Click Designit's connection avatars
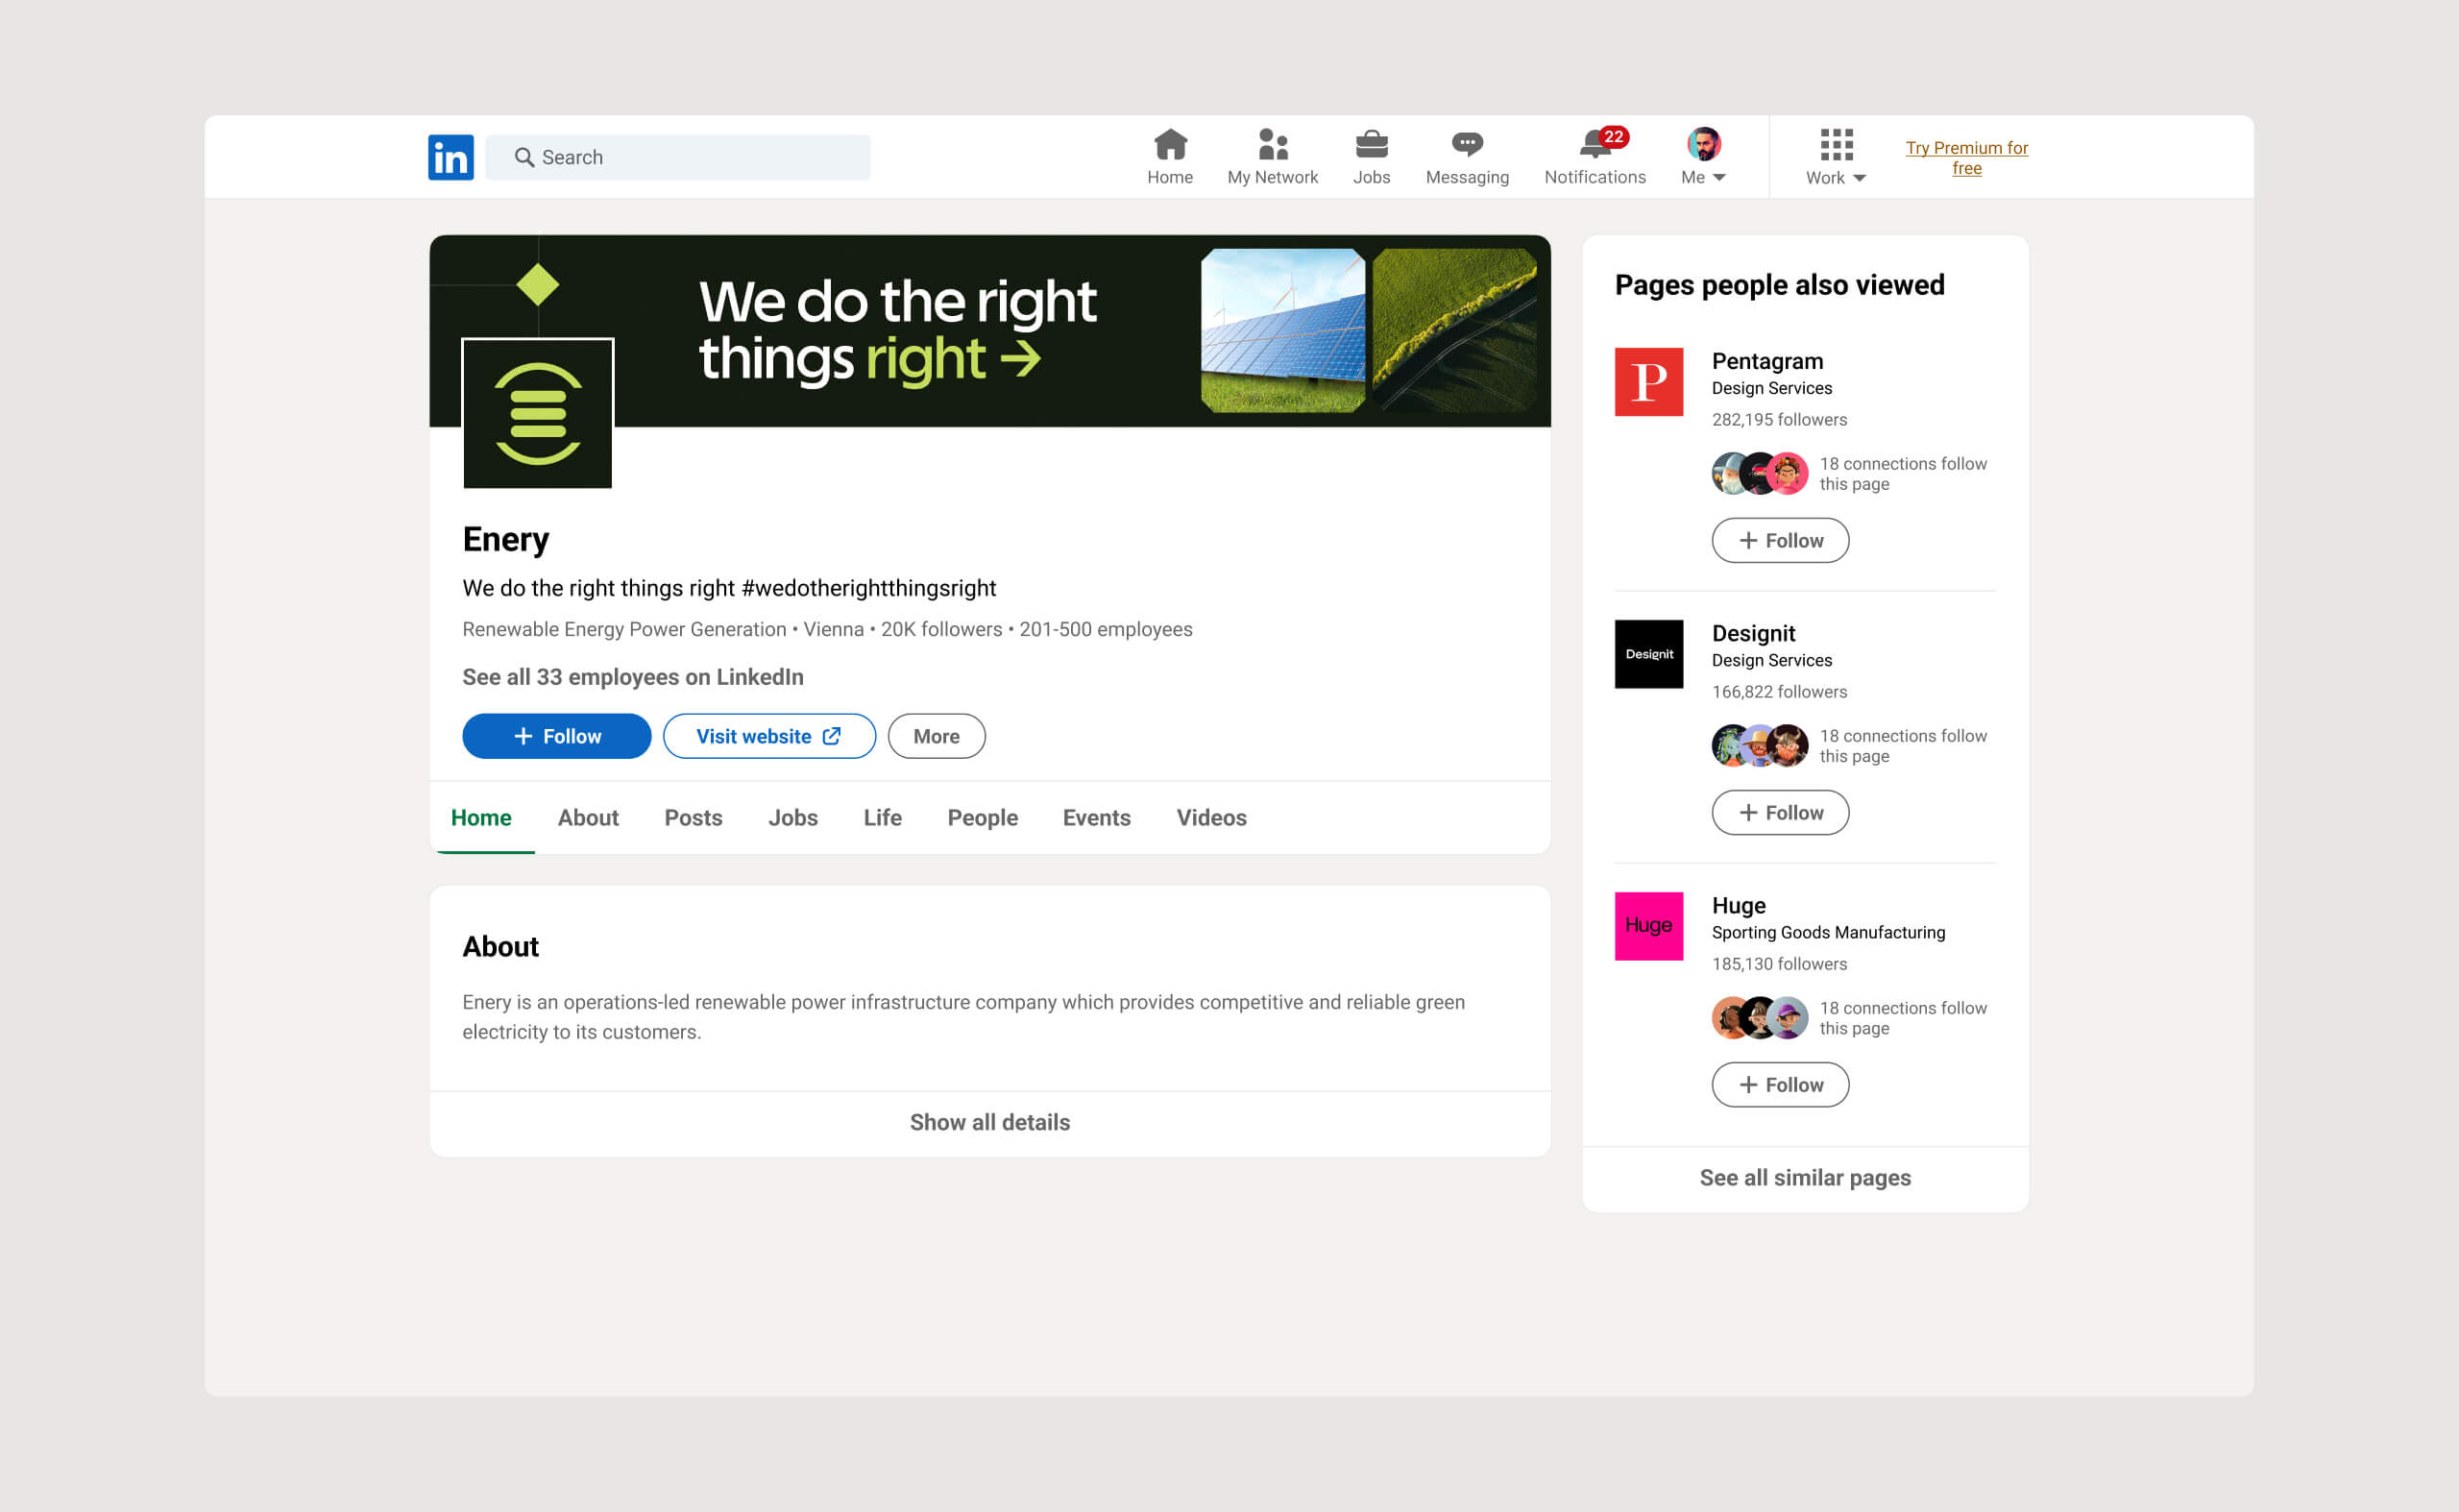Screen dimensions: 2459x1512 coord(1760,746)
